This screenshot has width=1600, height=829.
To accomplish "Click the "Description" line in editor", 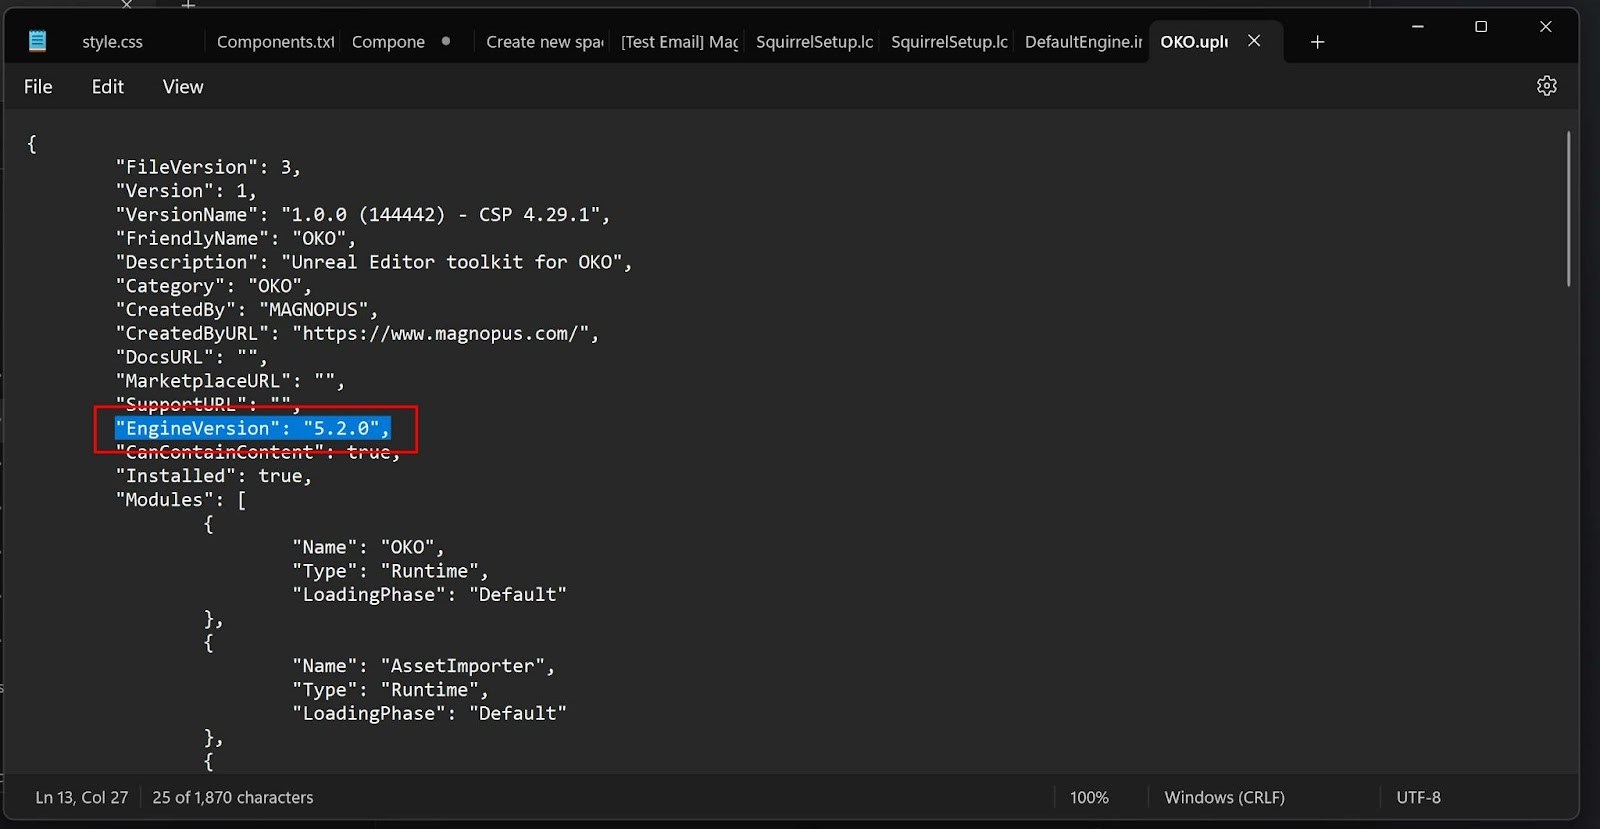I will [374, 262].
